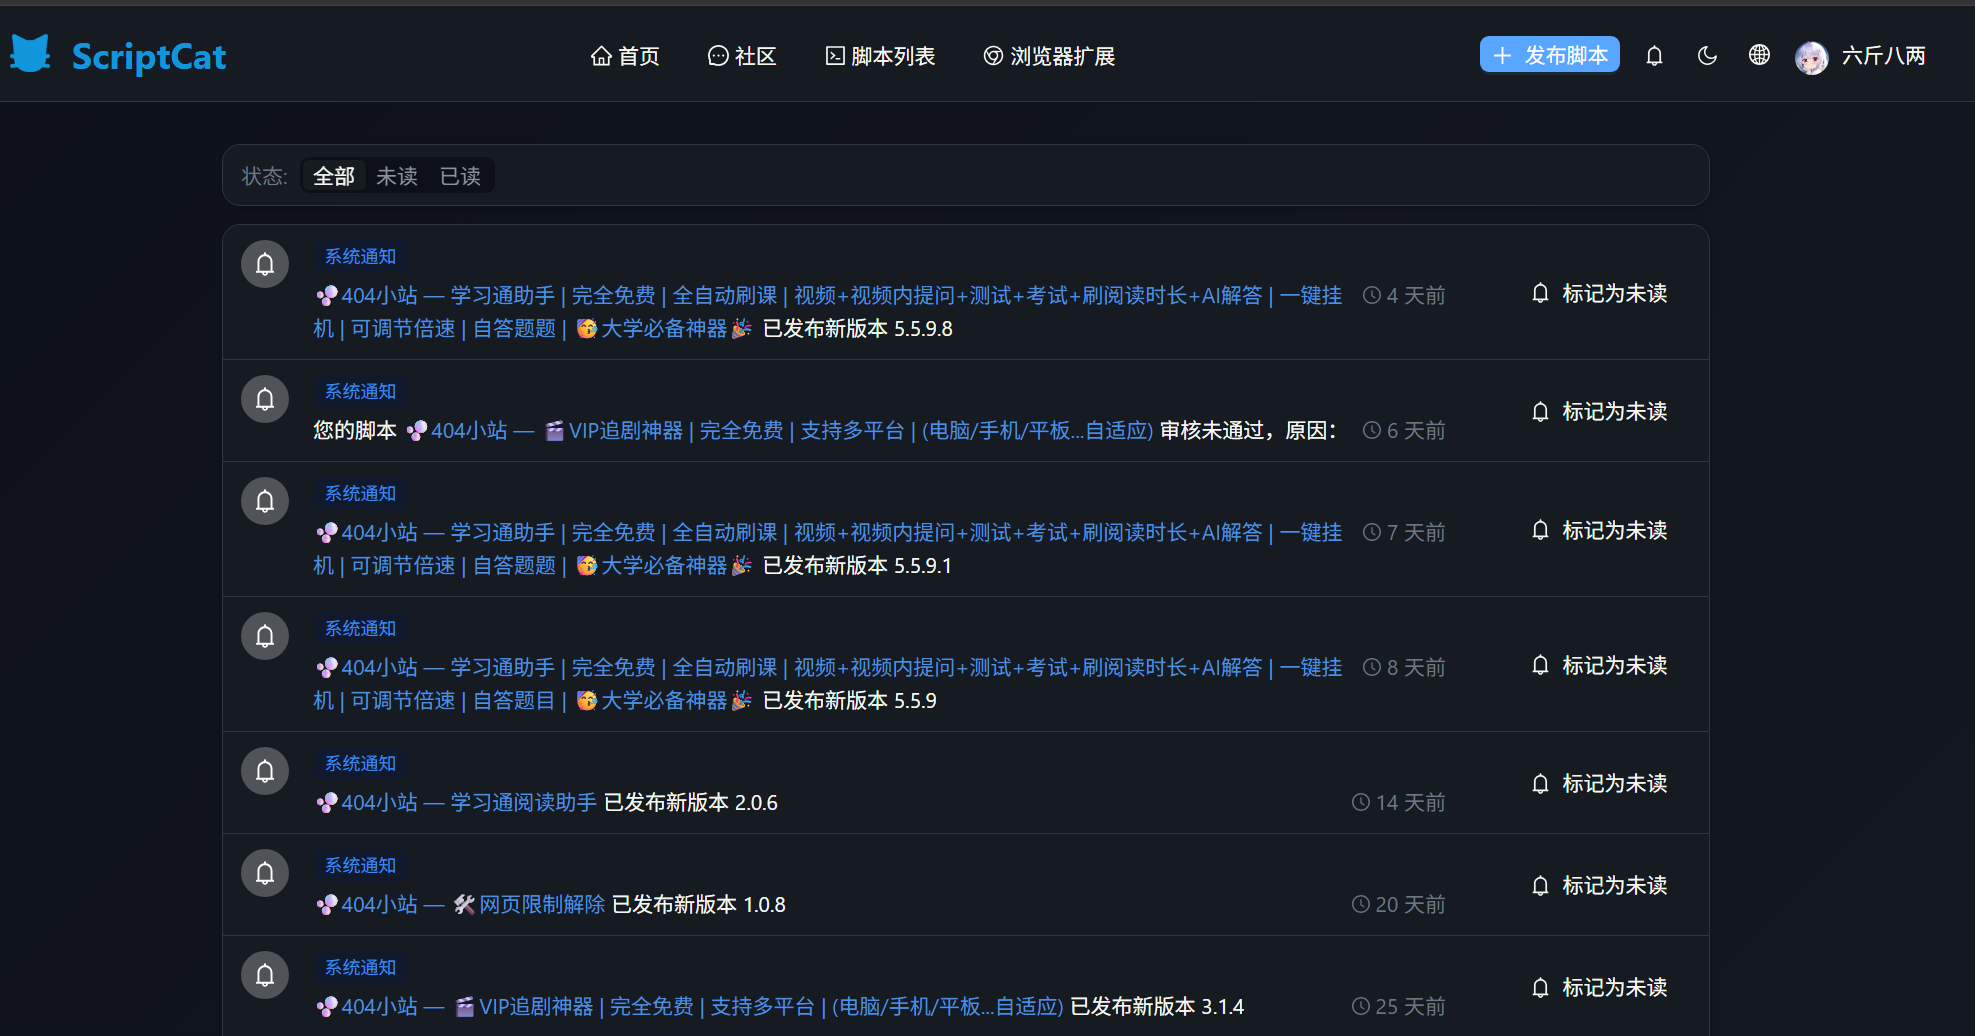Click bell avatar of the 5.5.9 version notification

pyautogui.click(x=265, y=636)
